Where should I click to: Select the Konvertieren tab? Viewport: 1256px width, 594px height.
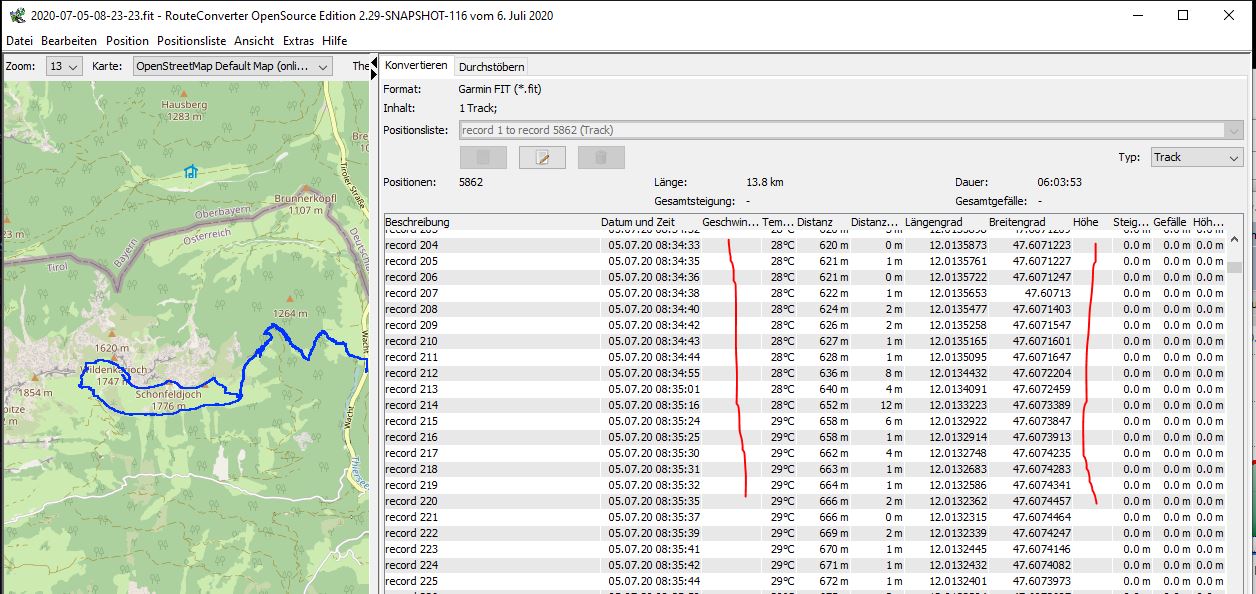(x=416, y=65)
